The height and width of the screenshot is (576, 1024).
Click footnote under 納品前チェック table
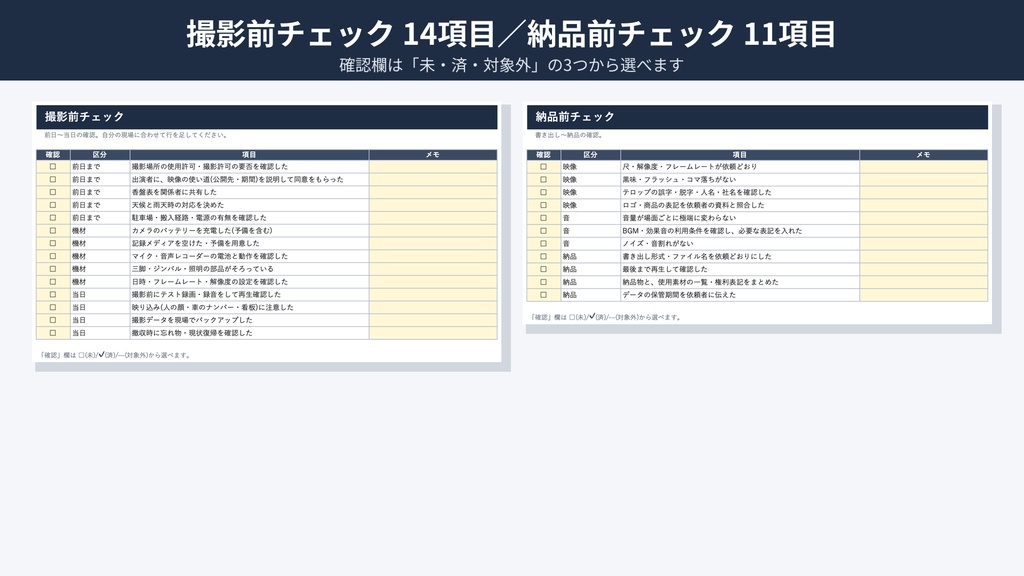point(606,317)
